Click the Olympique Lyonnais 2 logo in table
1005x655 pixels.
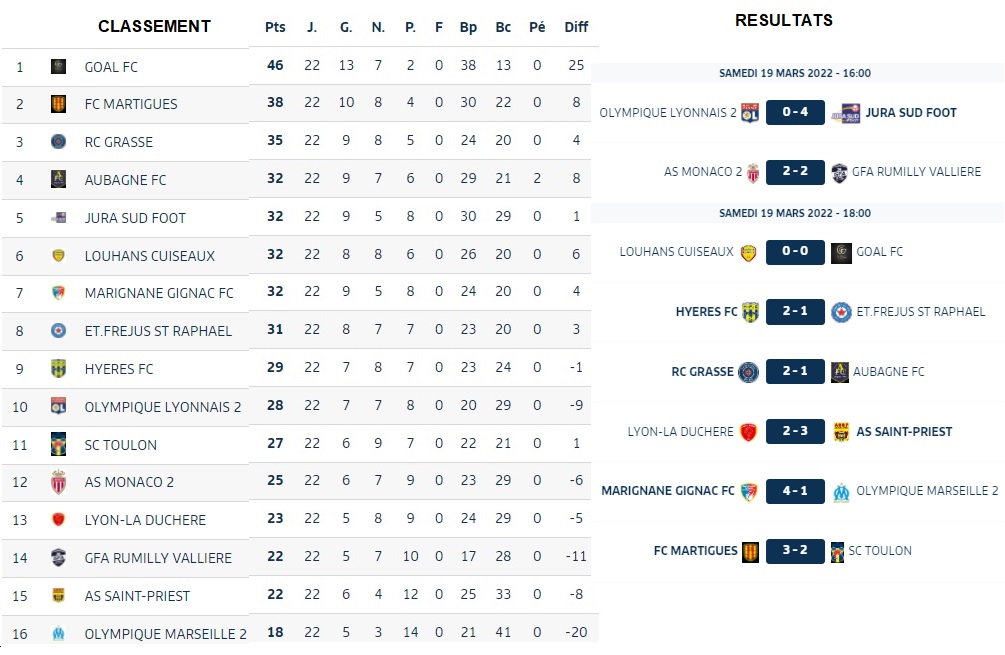[x=58, y=407]
